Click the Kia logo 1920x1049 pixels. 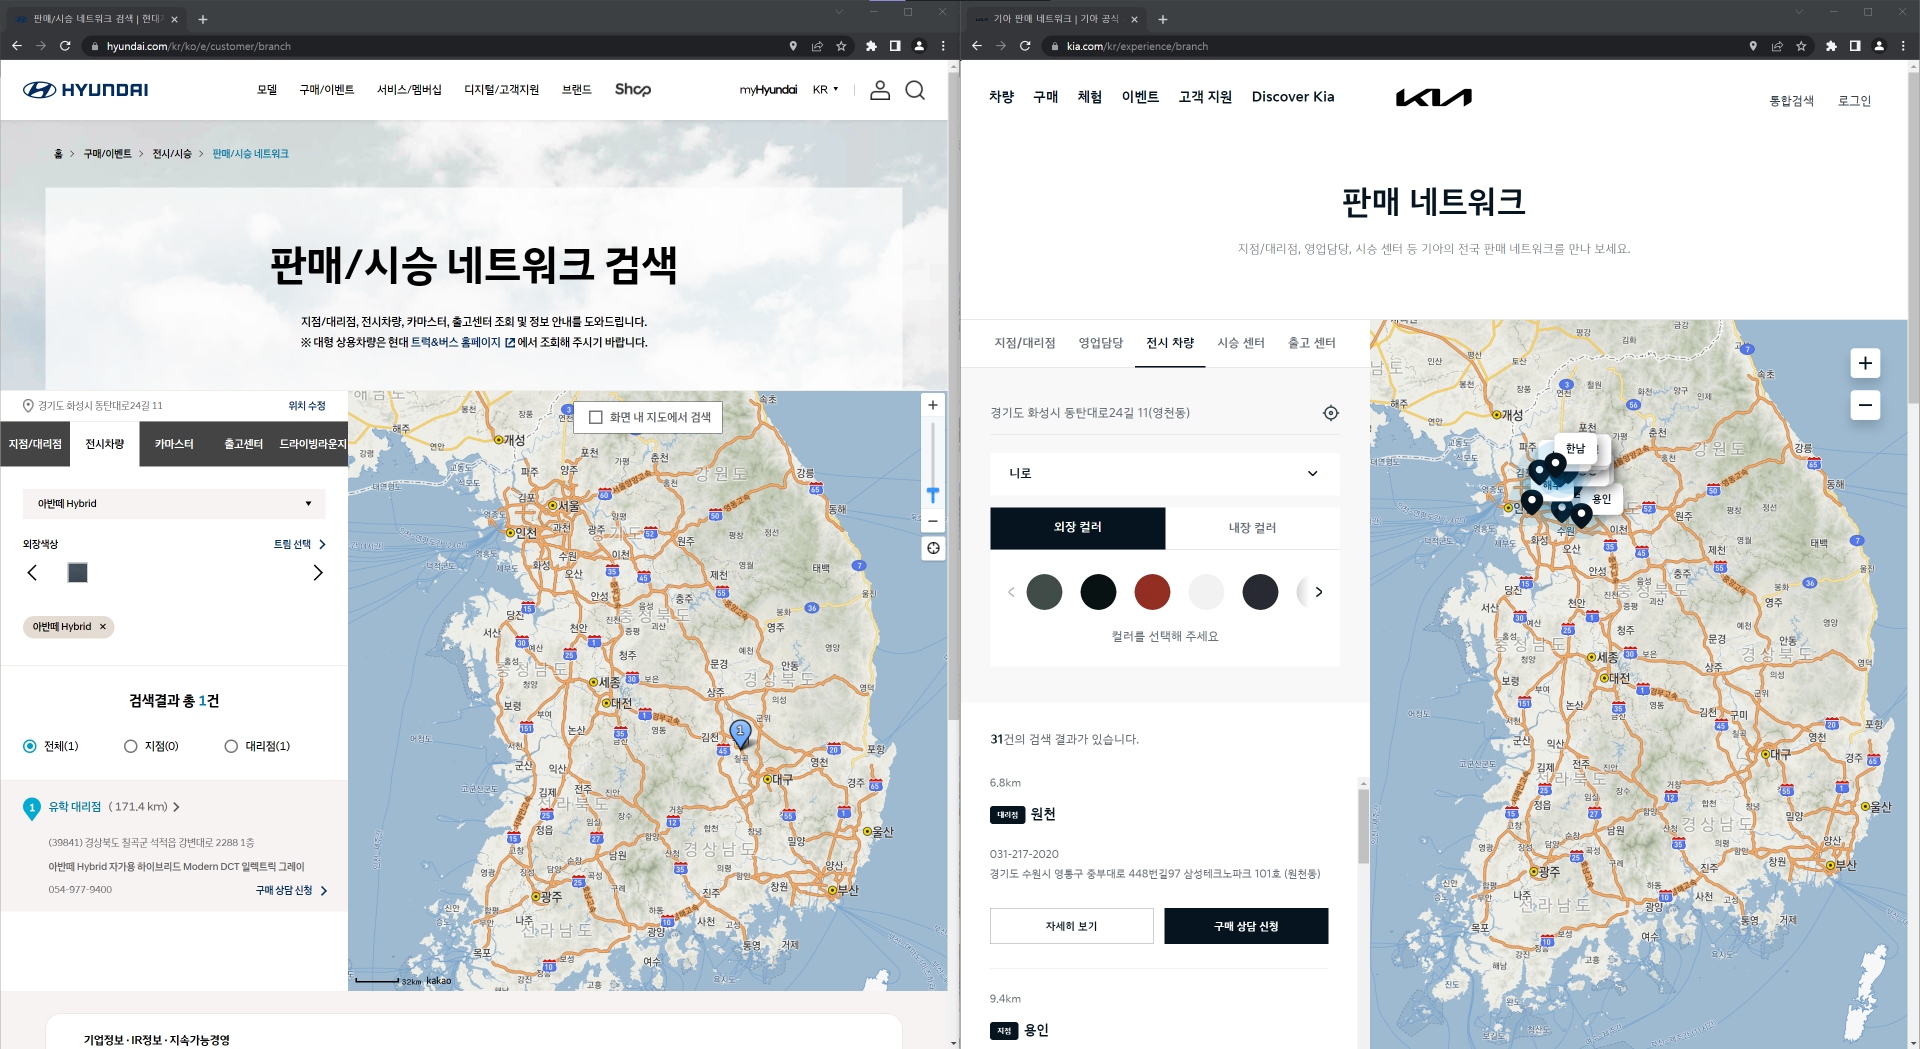pyautogui.click(x=1433, y=97)
